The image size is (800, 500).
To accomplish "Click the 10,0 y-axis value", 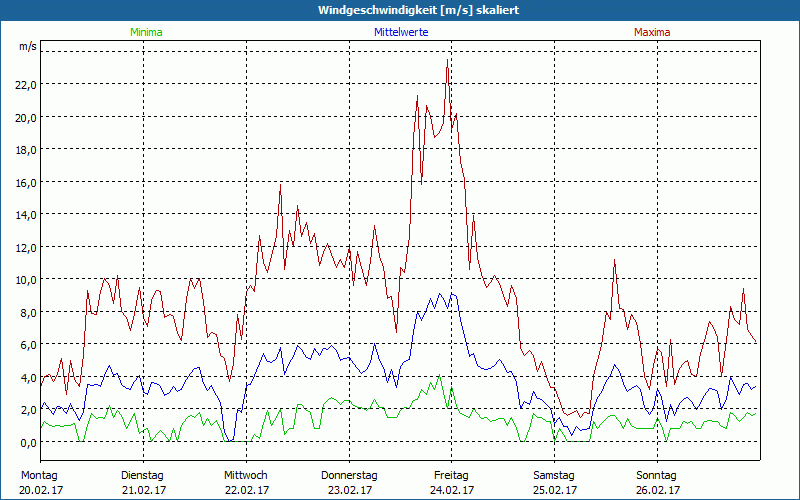I will coord(26,280).
